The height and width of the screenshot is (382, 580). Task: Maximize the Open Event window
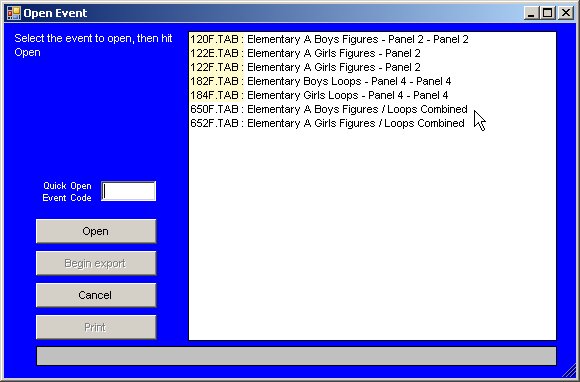pyautogui.click(x=548, y=13)
